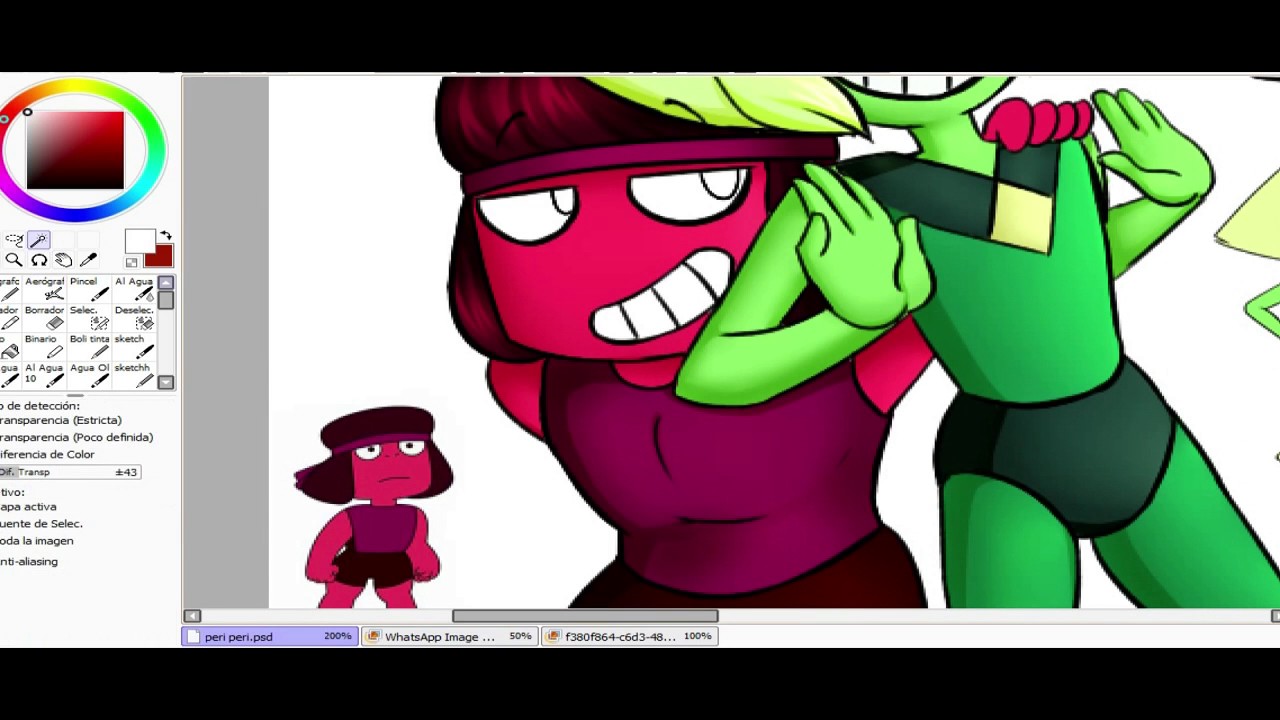
Task: Choose the Borrador eraser tool
Action: [45, 318]
